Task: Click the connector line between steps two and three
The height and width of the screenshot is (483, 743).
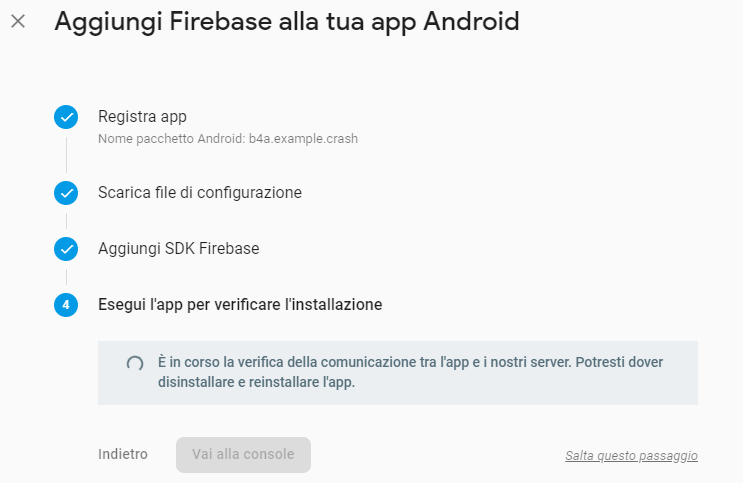Action: point(66,220)
